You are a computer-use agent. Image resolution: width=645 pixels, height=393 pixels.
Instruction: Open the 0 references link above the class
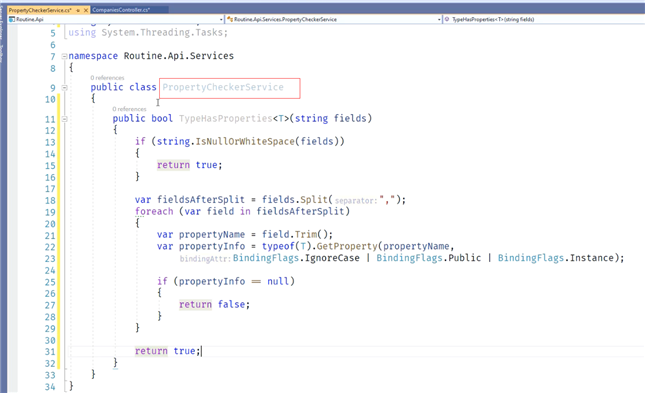(107, 78)
